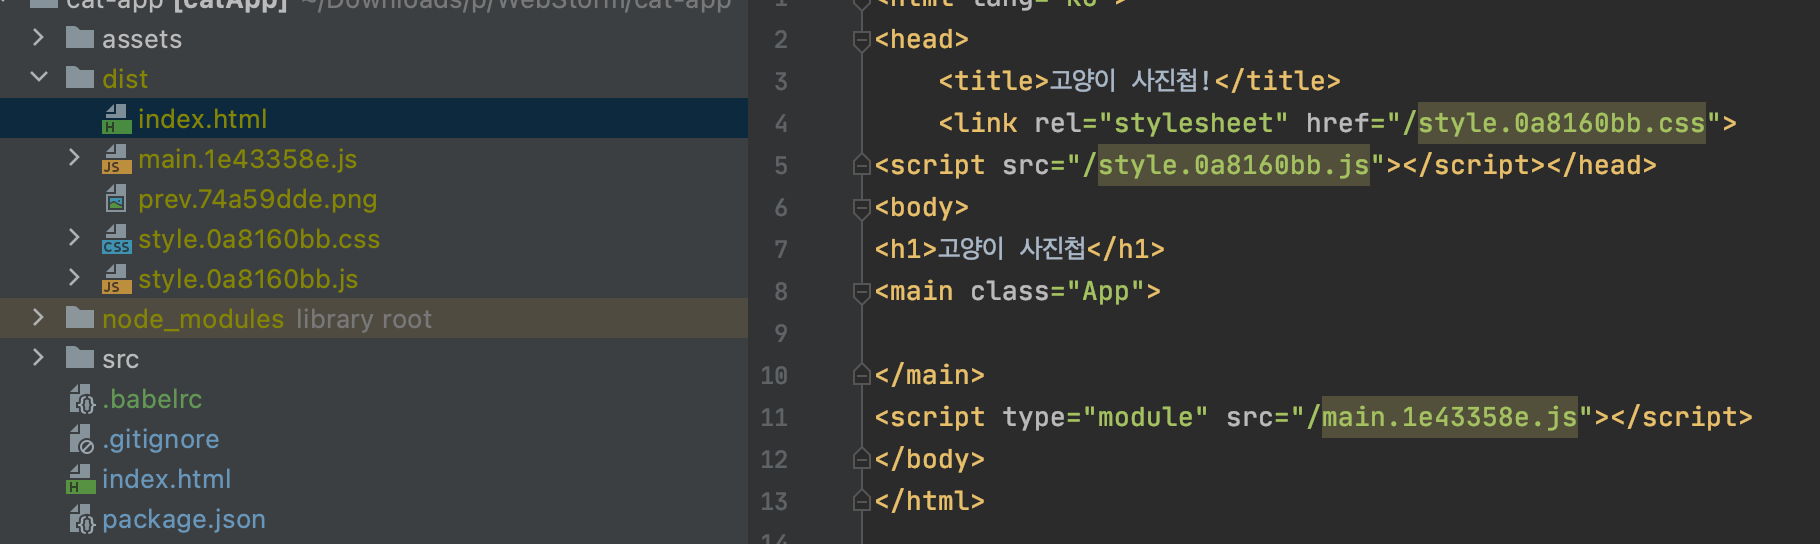Click fold end marker on line 10
The height and width of the screenshot is (544, 1820).
pyautogui.click(x=861, y=375)
